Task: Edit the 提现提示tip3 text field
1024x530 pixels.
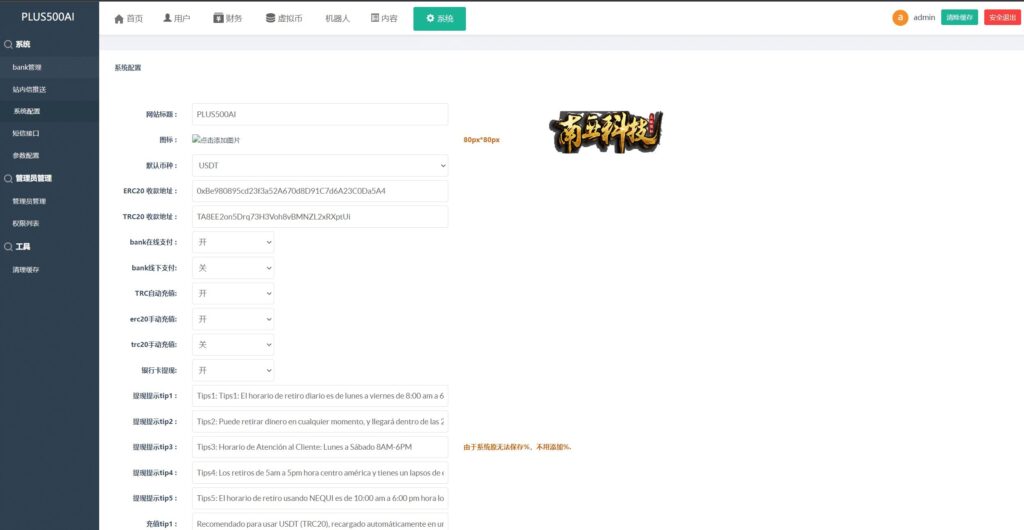Action: point(320,447)
